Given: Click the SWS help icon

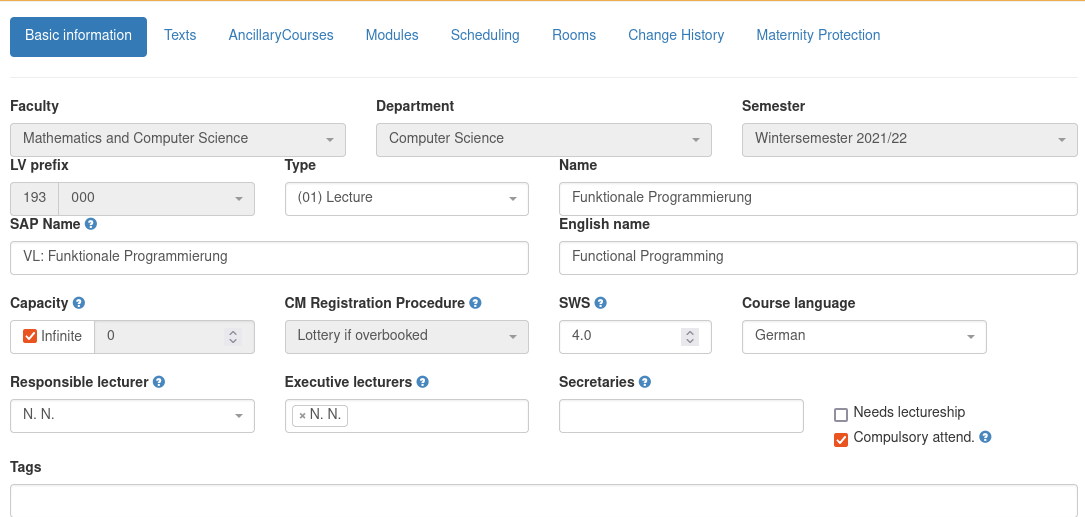Looking at the screenshot, I should click(x=601, y=303).
